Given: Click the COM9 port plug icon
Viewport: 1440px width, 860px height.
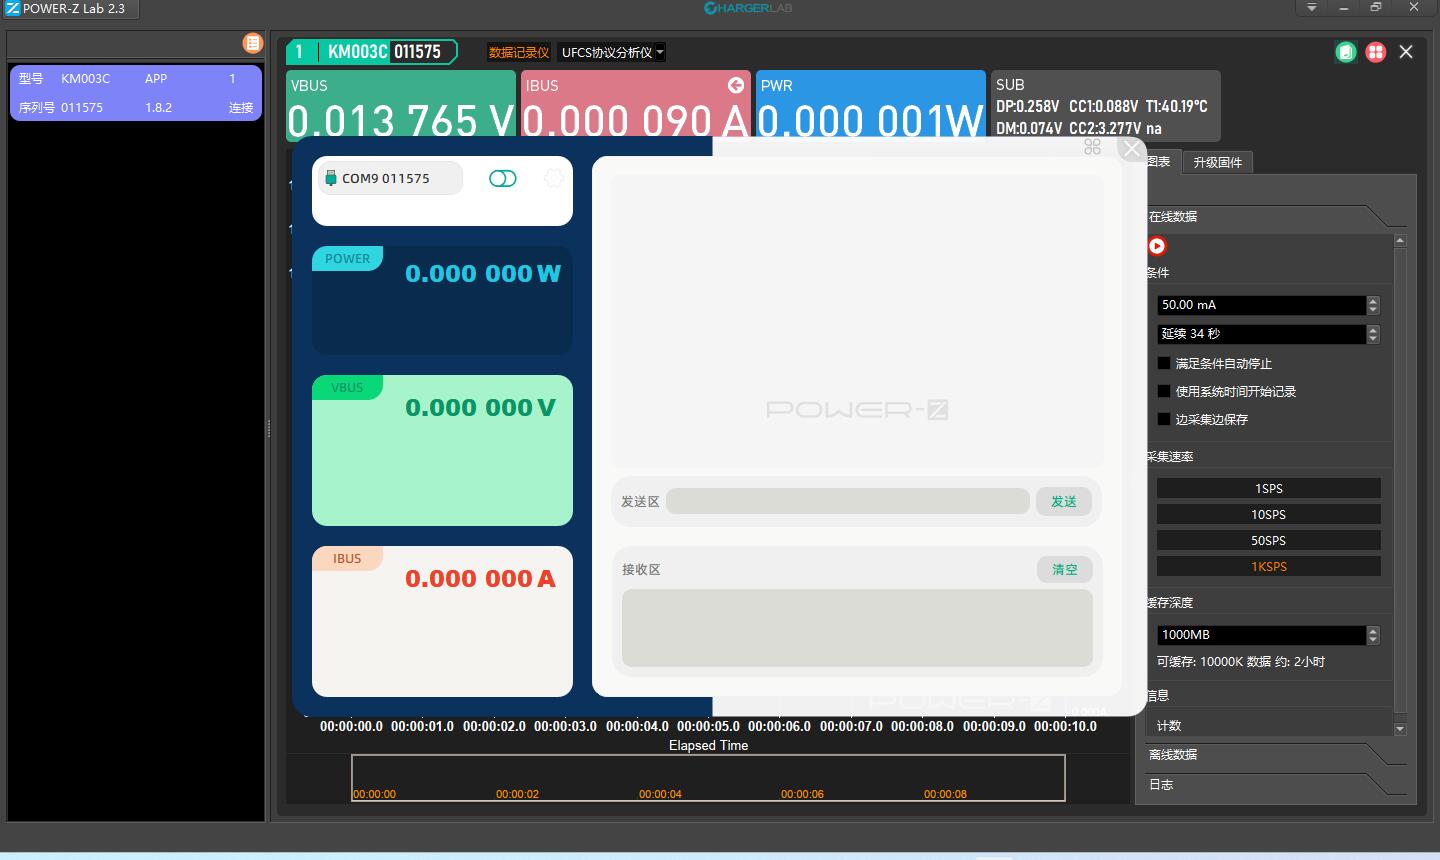Looking at the screenshot, I should tap(331, 178).
